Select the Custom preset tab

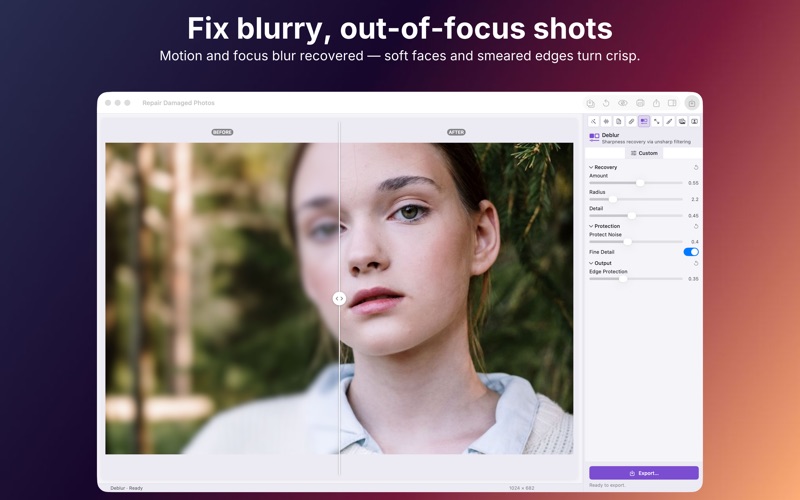644,153
